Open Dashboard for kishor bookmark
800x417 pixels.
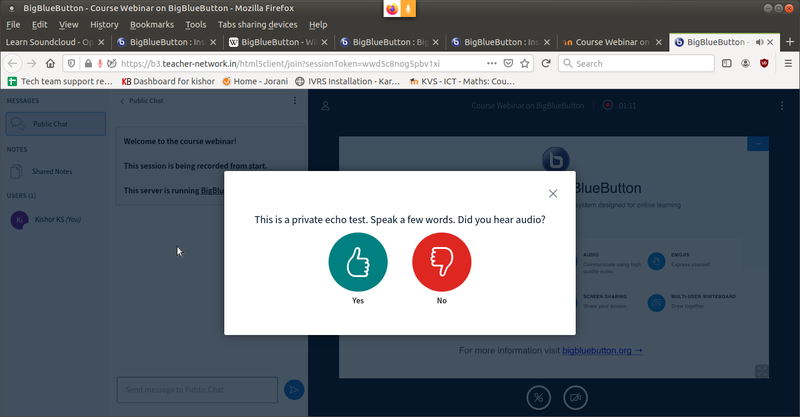click(168, 81)
